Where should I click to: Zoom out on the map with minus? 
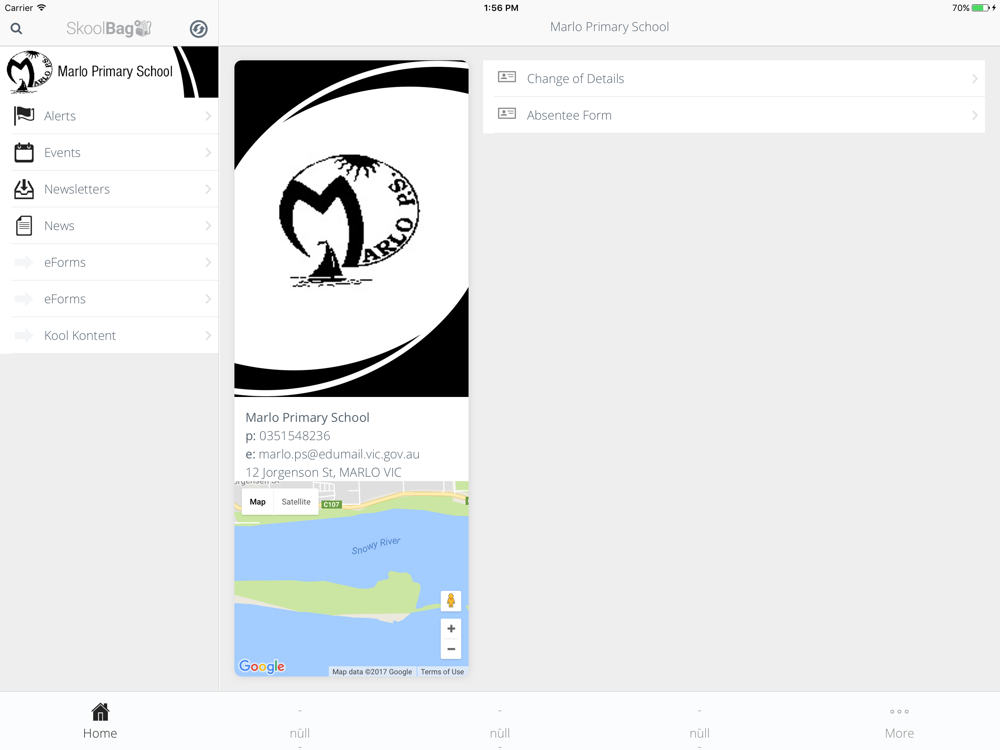point(451,649)
